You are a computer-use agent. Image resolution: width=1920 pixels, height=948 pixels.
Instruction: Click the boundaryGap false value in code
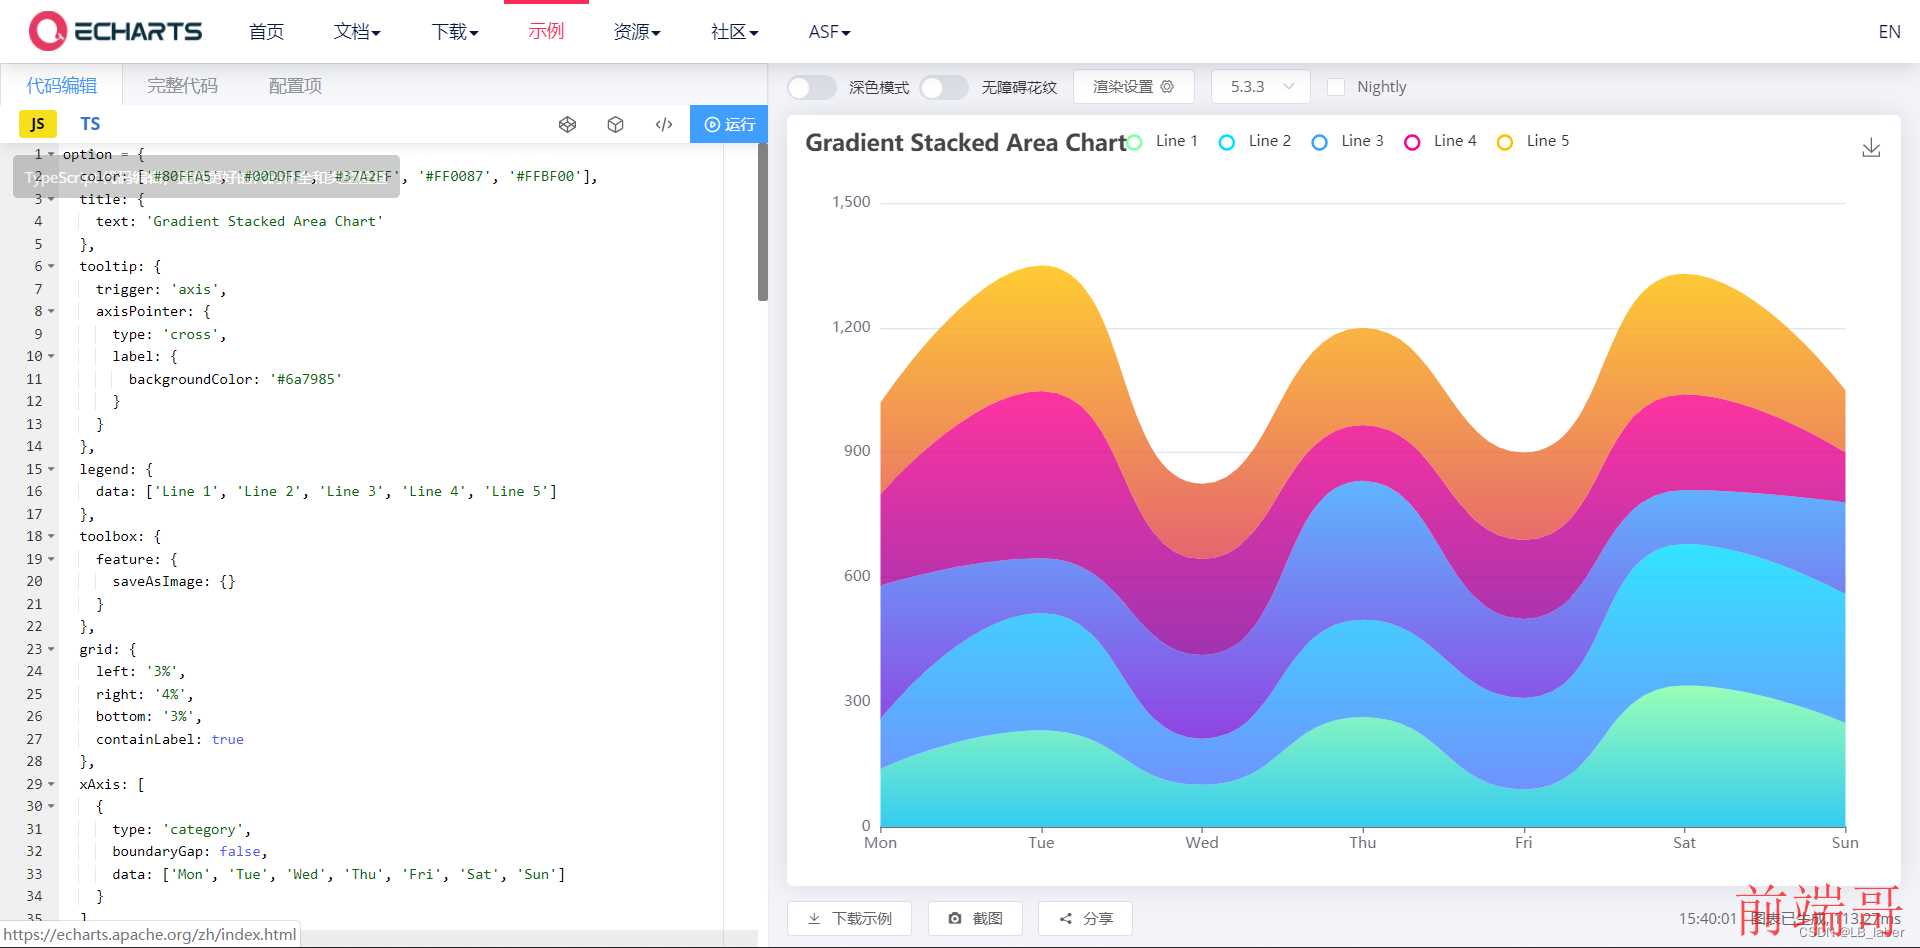(240, 852)
